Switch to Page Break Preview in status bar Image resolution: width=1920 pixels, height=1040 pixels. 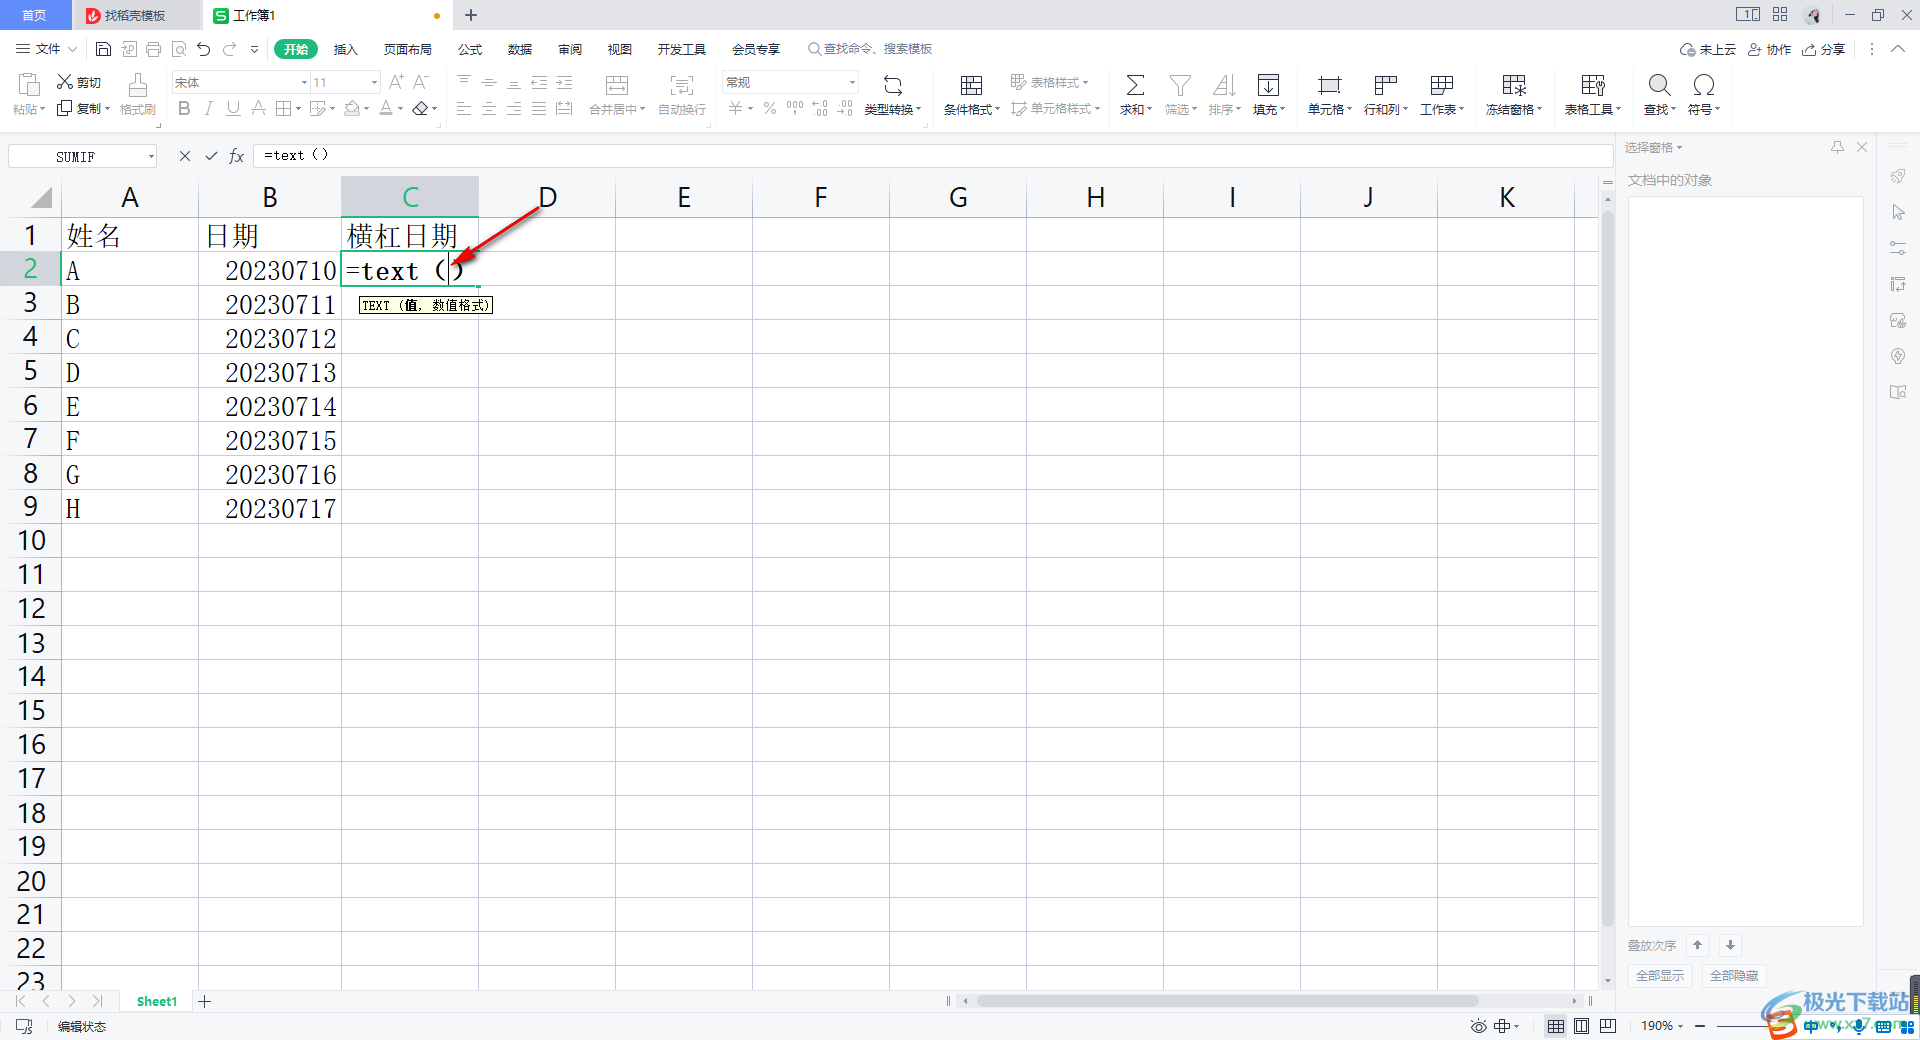(1608, 1026)
